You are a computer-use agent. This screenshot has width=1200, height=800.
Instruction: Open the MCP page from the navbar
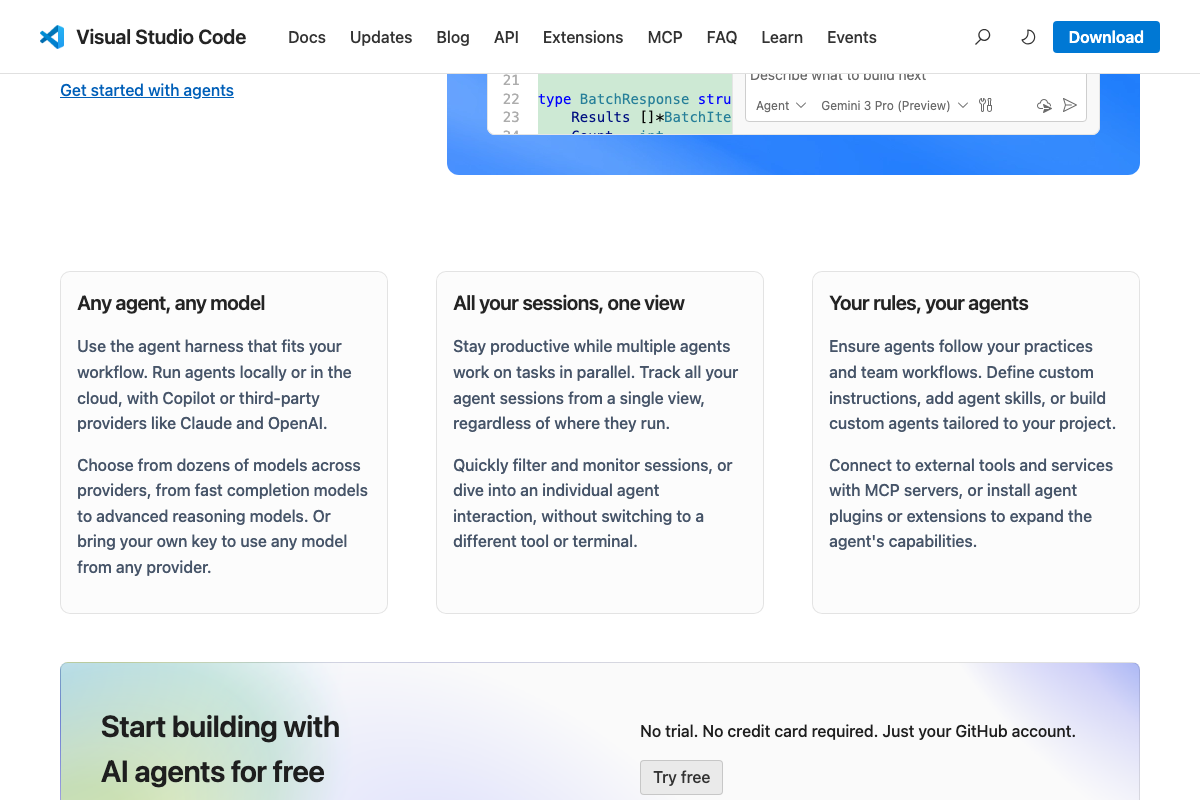(664, 37)
